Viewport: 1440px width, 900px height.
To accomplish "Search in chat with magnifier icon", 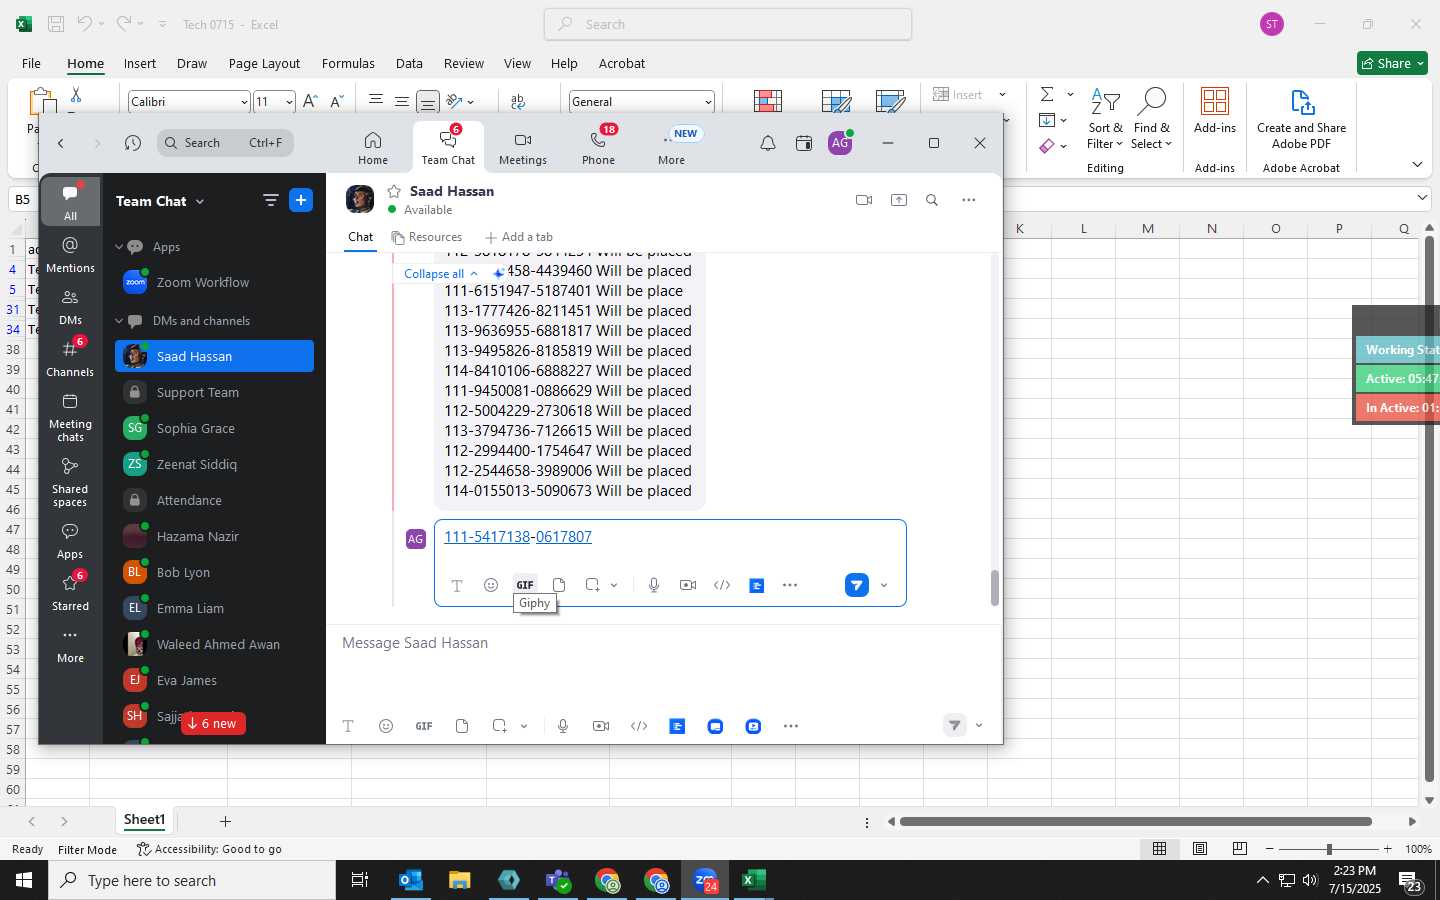I will coord(932,200).
